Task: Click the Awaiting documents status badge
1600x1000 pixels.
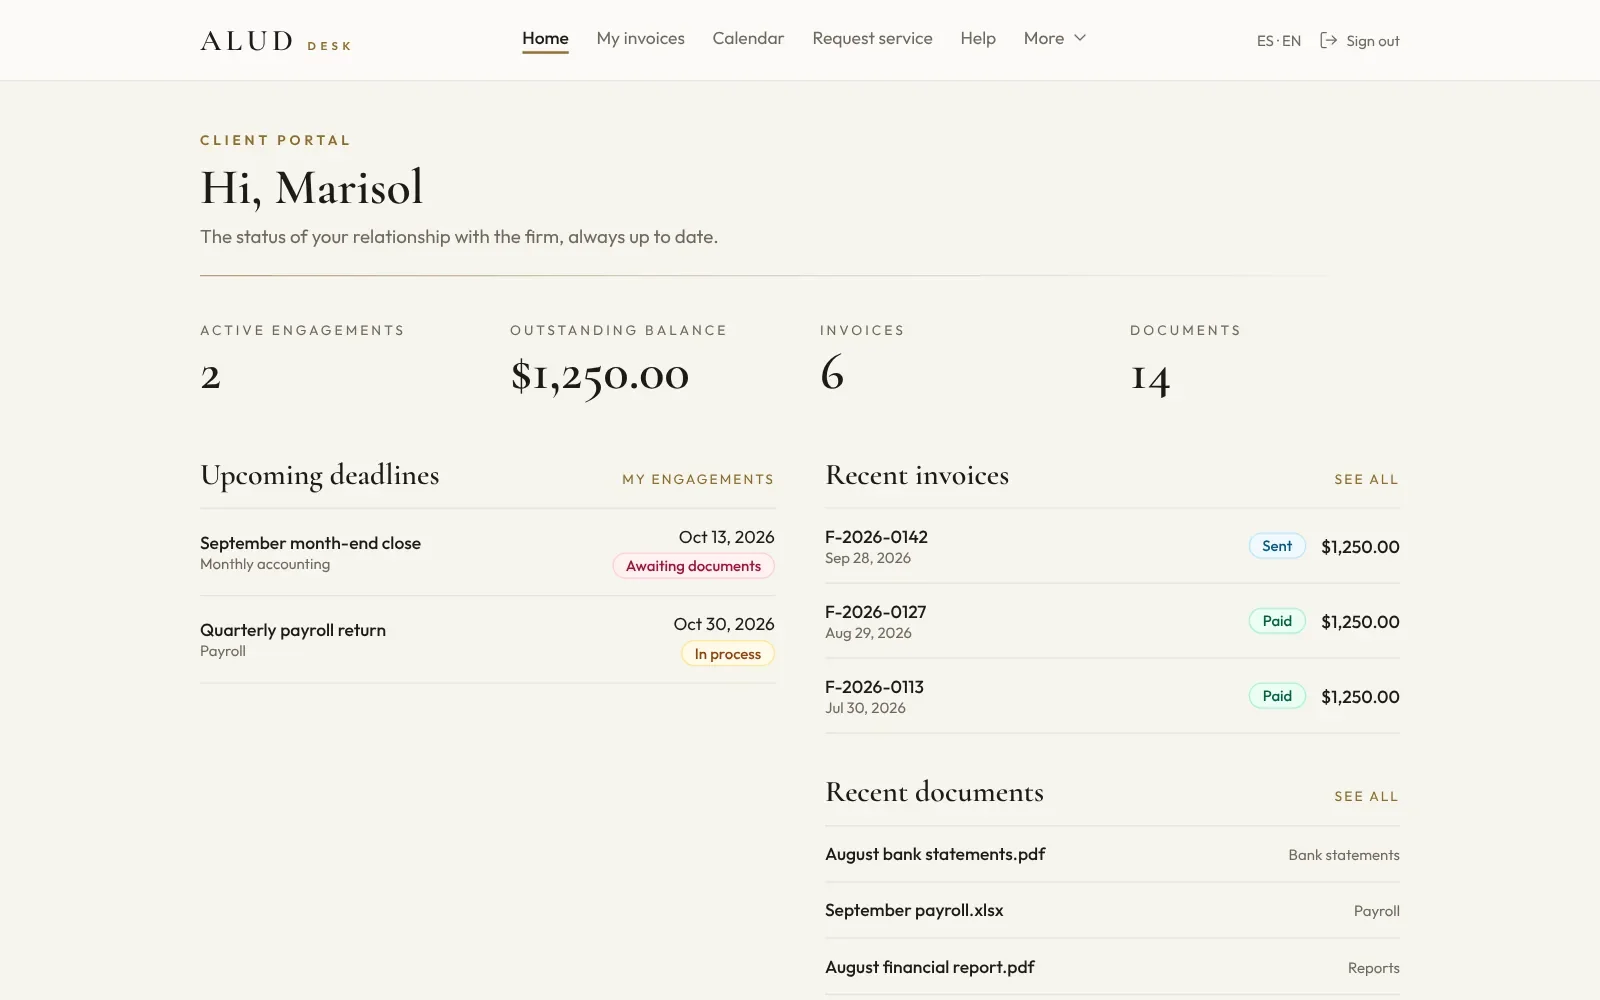Action: (x=693, y=566)
